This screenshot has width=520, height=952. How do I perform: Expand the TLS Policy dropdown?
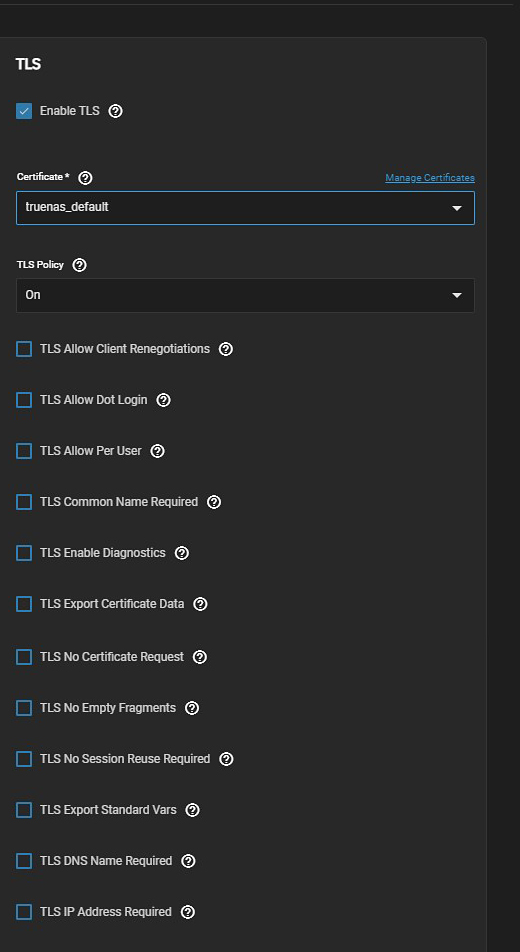coord(245,295)
